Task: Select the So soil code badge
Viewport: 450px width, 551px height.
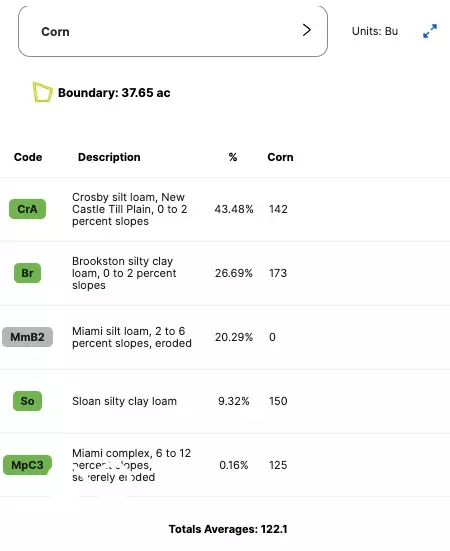Action: pos(27,401)
